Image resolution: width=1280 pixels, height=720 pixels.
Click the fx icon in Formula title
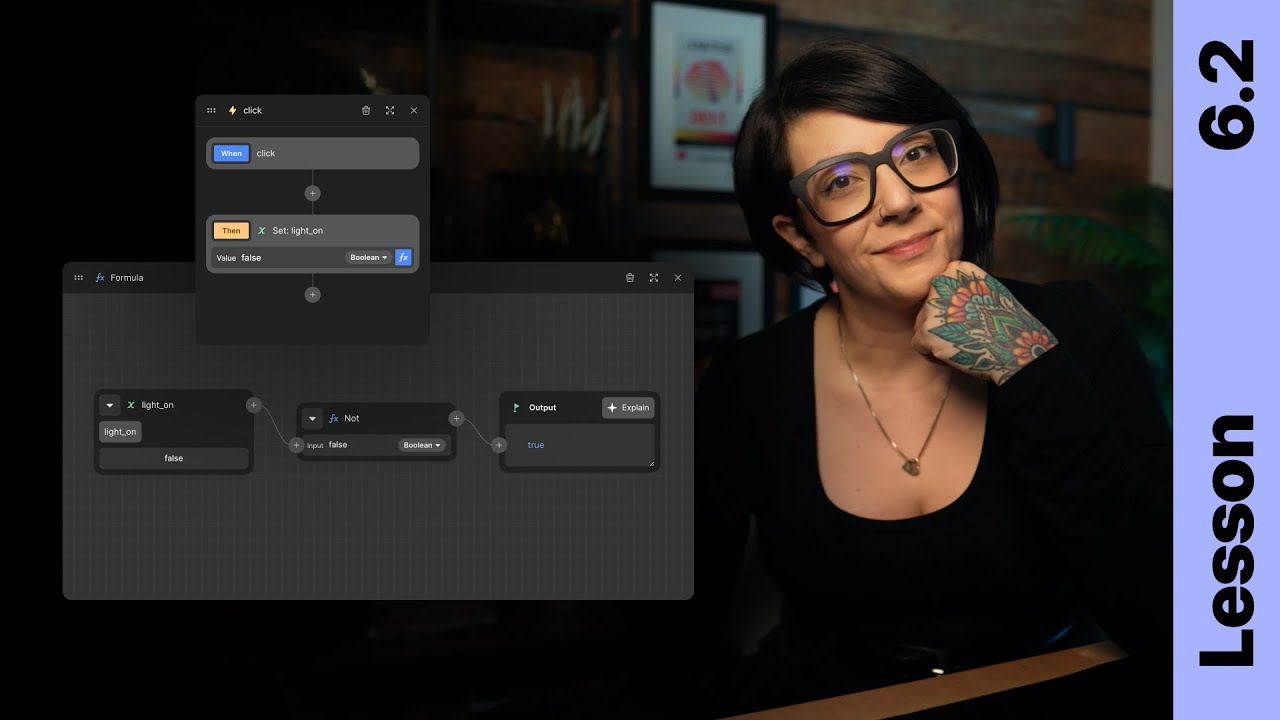click(x=100, y=278)
